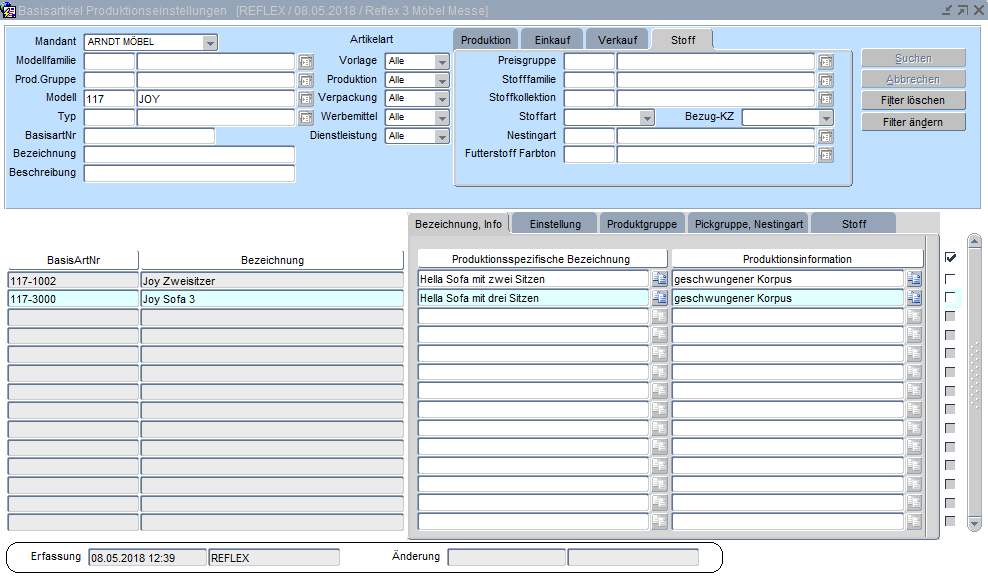The height and width of the screenshot is (576, 988).
Task: Click into the Bezeichnung filter input field
Action: tap(189, 155)
